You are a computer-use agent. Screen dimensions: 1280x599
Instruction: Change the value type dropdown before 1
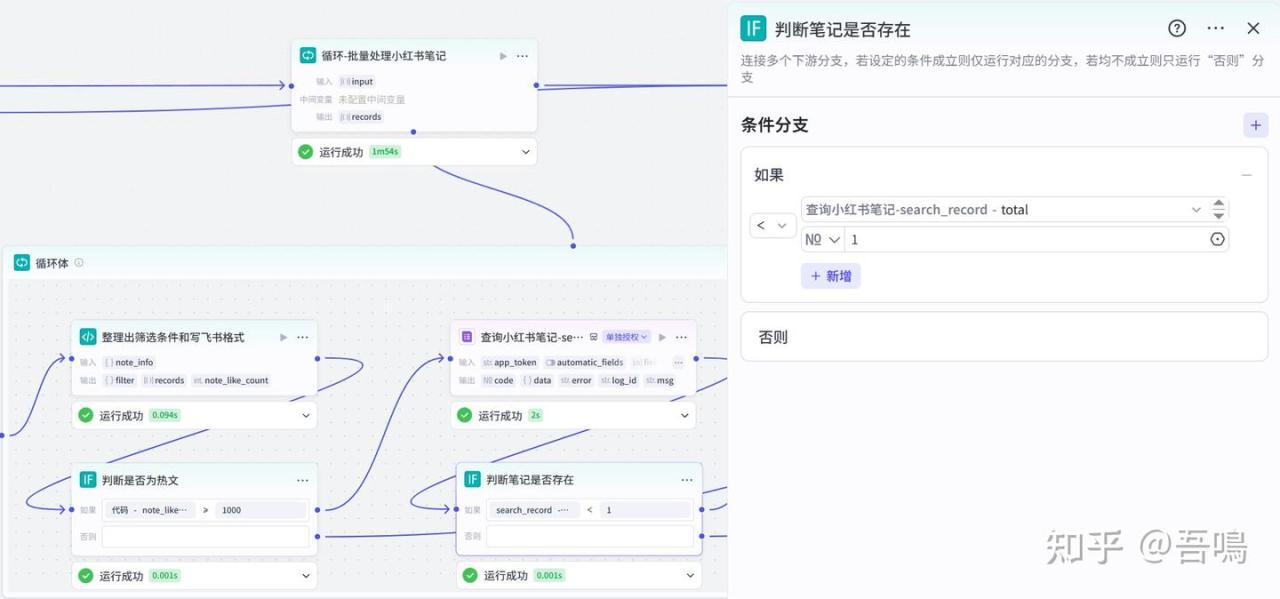tap(823, 240)
